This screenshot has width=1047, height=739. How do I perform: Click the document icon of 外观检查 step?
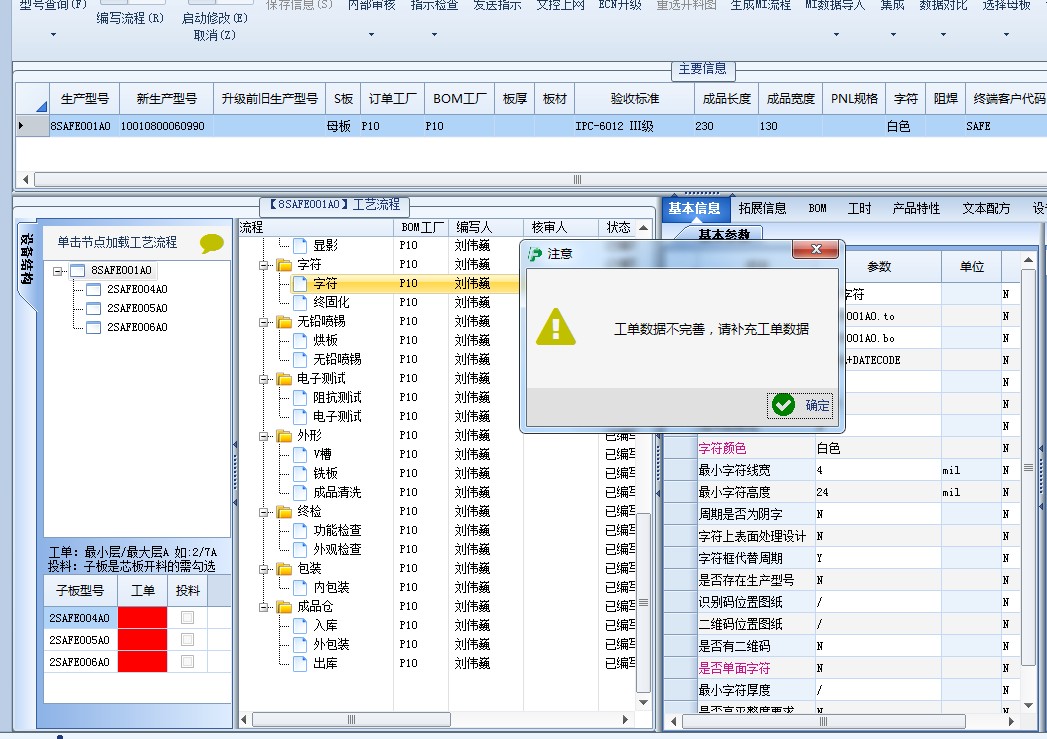tap(300, 549)
